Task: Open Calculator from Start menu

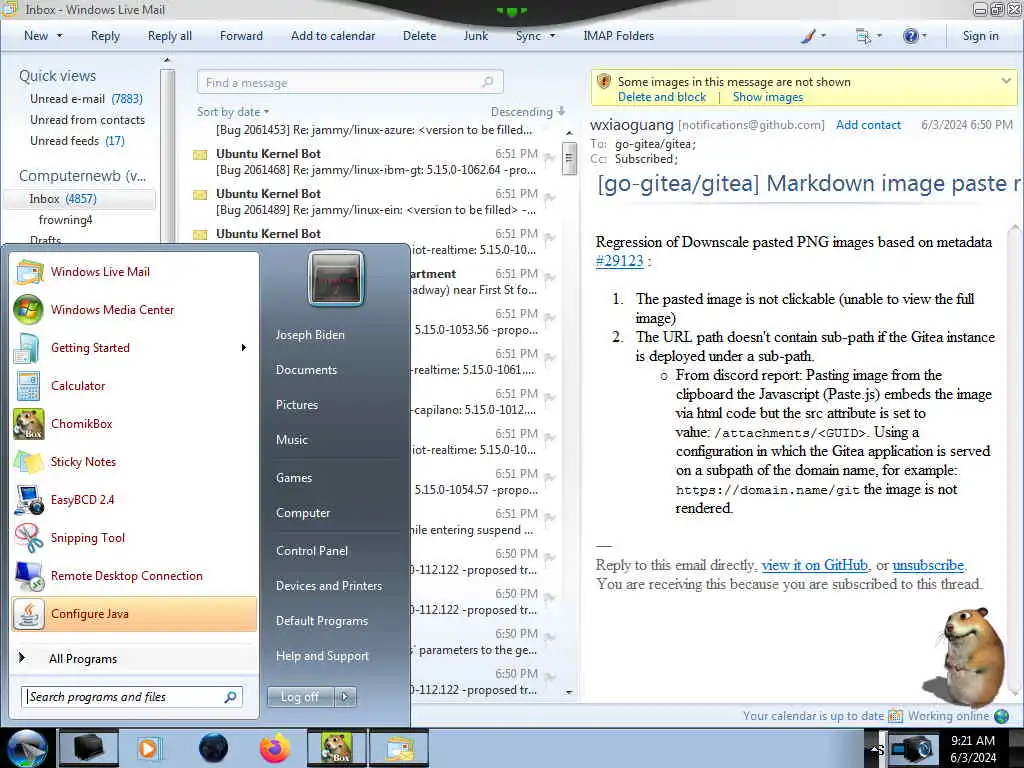Action: pyautogui.click(x=134, y=385)
